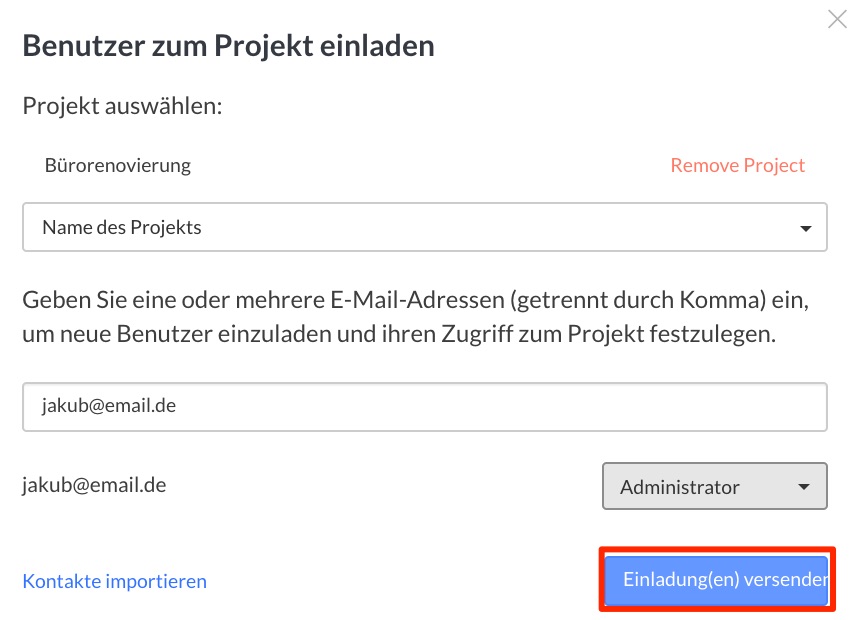Select the Bürorenovierung project entry
The width and height of the screenshot is (862, 620).
118,165
